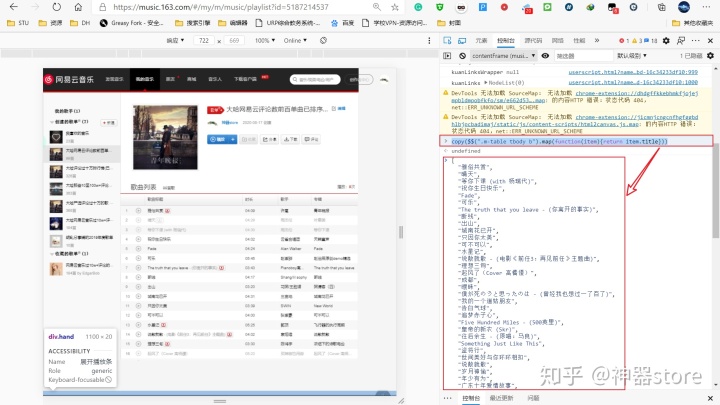Click the Download button under playlist title
Screen dimensions: 720x405
(x=290, y=139)
